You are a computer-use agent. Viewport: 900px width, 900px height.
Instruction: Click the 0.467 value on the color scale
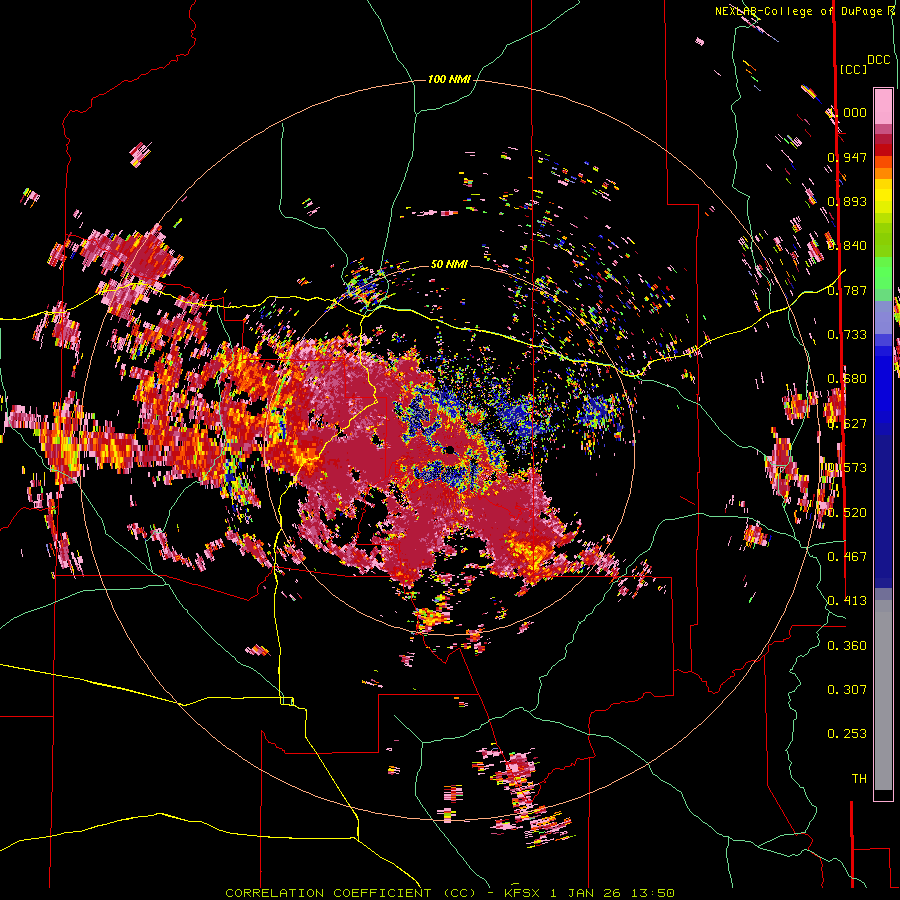(847, 557)
